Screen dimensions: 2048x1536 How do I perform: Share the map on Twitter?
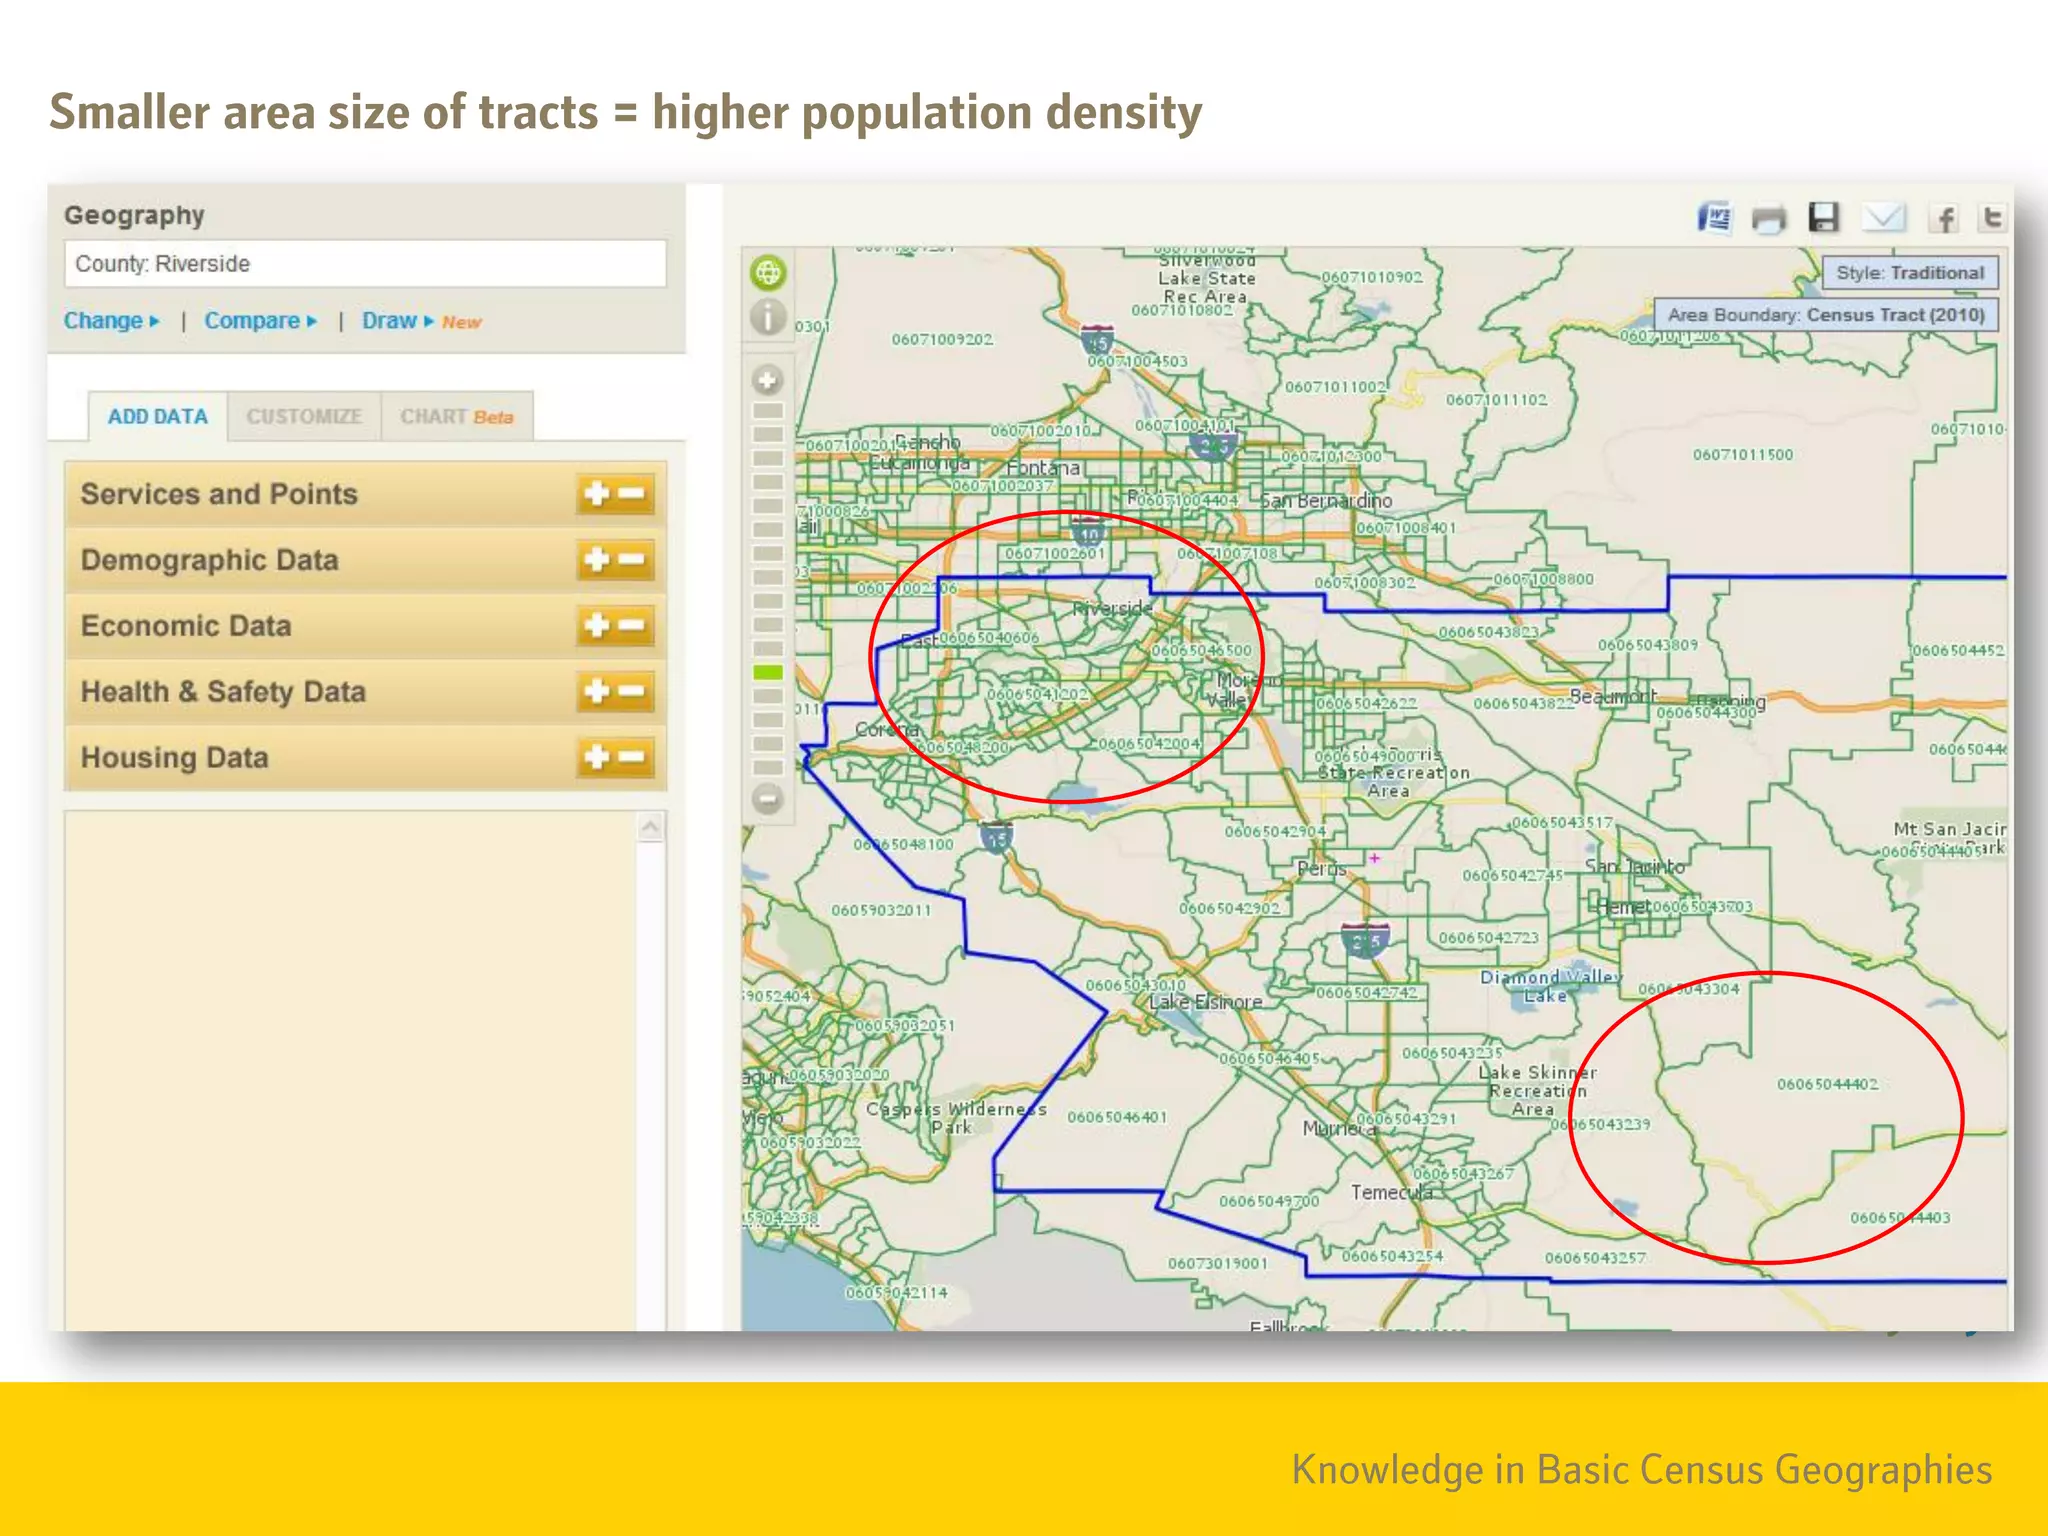pos(1992,217)
